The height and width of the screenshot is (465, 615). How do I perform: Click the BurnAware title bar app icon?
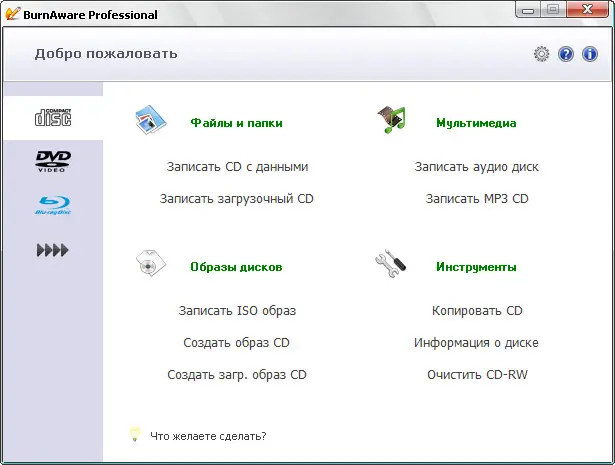point(12,14)
